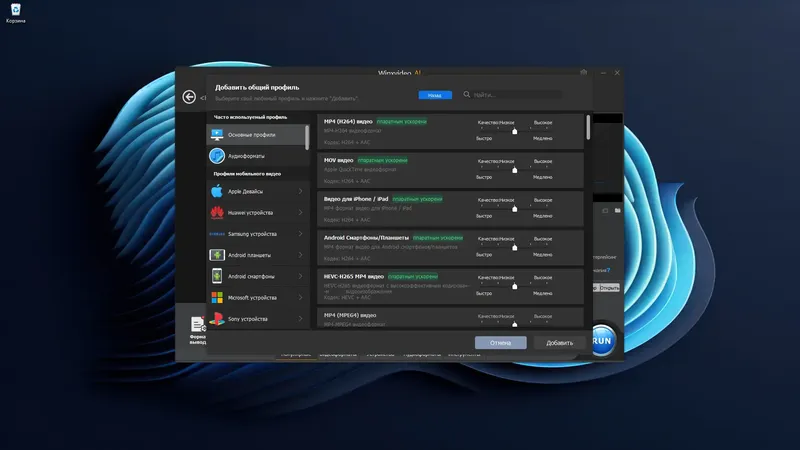Click the Apple Девайсы logo icon
The image size is (800, 450).
217,191
